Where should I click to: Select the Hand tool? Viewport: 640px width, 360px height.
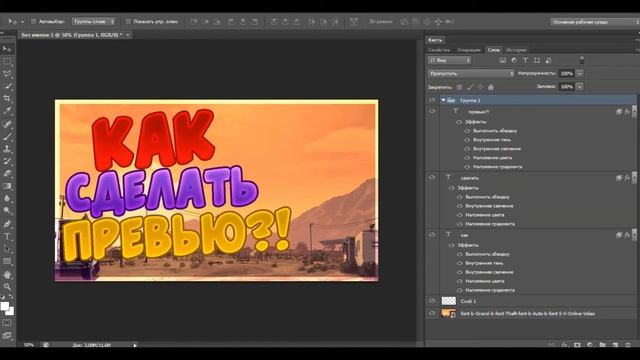(x=7, y=275)
